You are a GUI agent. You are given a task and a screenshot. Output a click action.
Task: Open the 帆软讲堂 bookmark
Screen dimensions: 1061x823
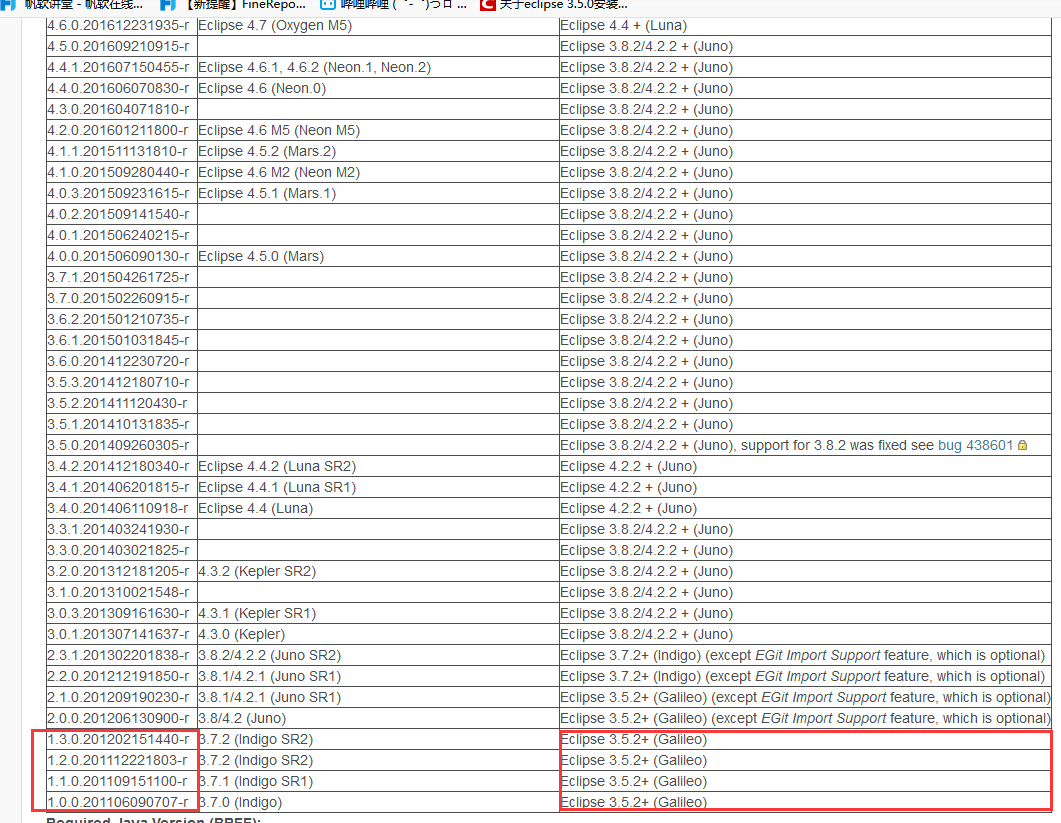click(x=72, y=5)
